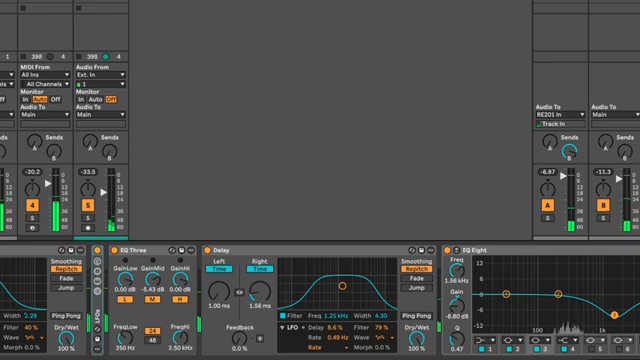The height and width of the screenshot is (360, 640).
Task: Open the All Channels dropdown
Action: point(45,84)
